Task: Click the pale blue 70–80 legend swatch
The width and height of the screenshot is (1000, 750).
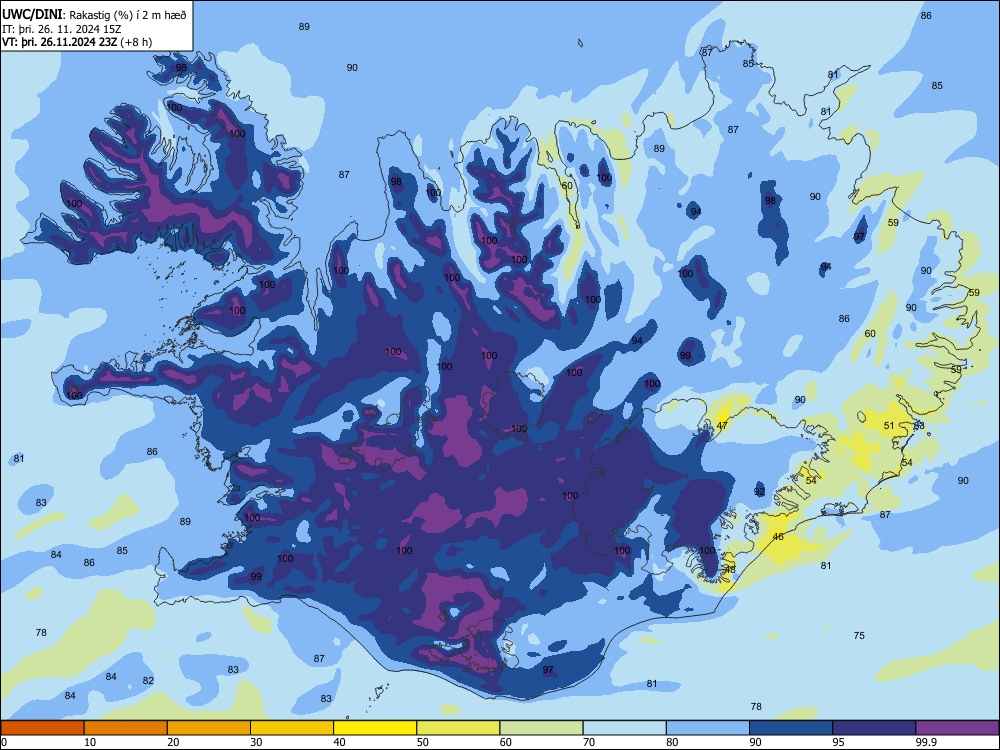Action: point(624,728)
